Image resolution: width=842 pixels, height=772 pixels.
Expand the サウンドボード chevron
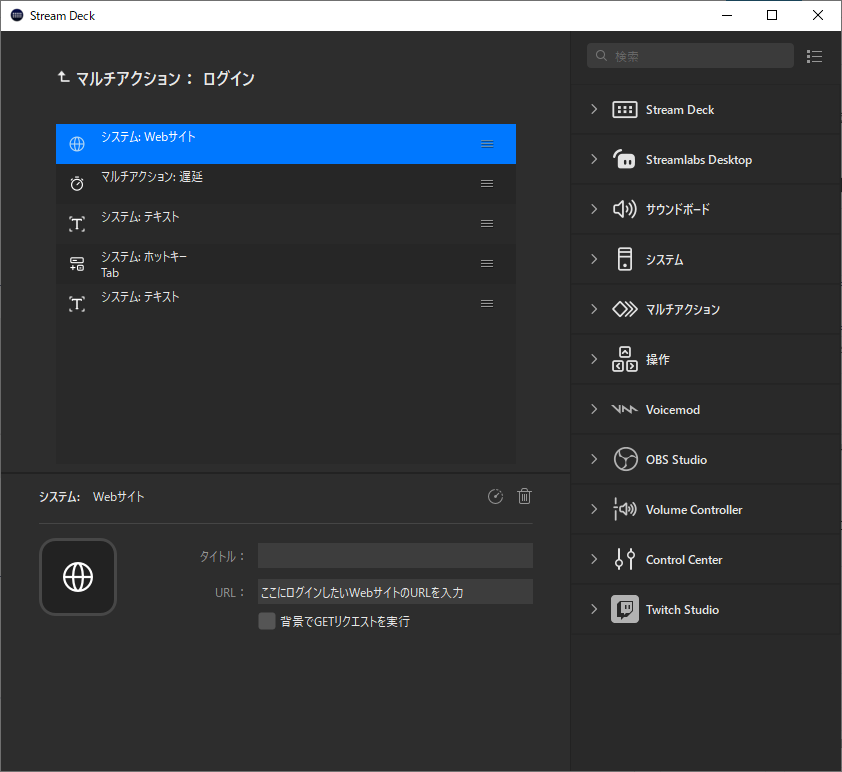point(594,209)
